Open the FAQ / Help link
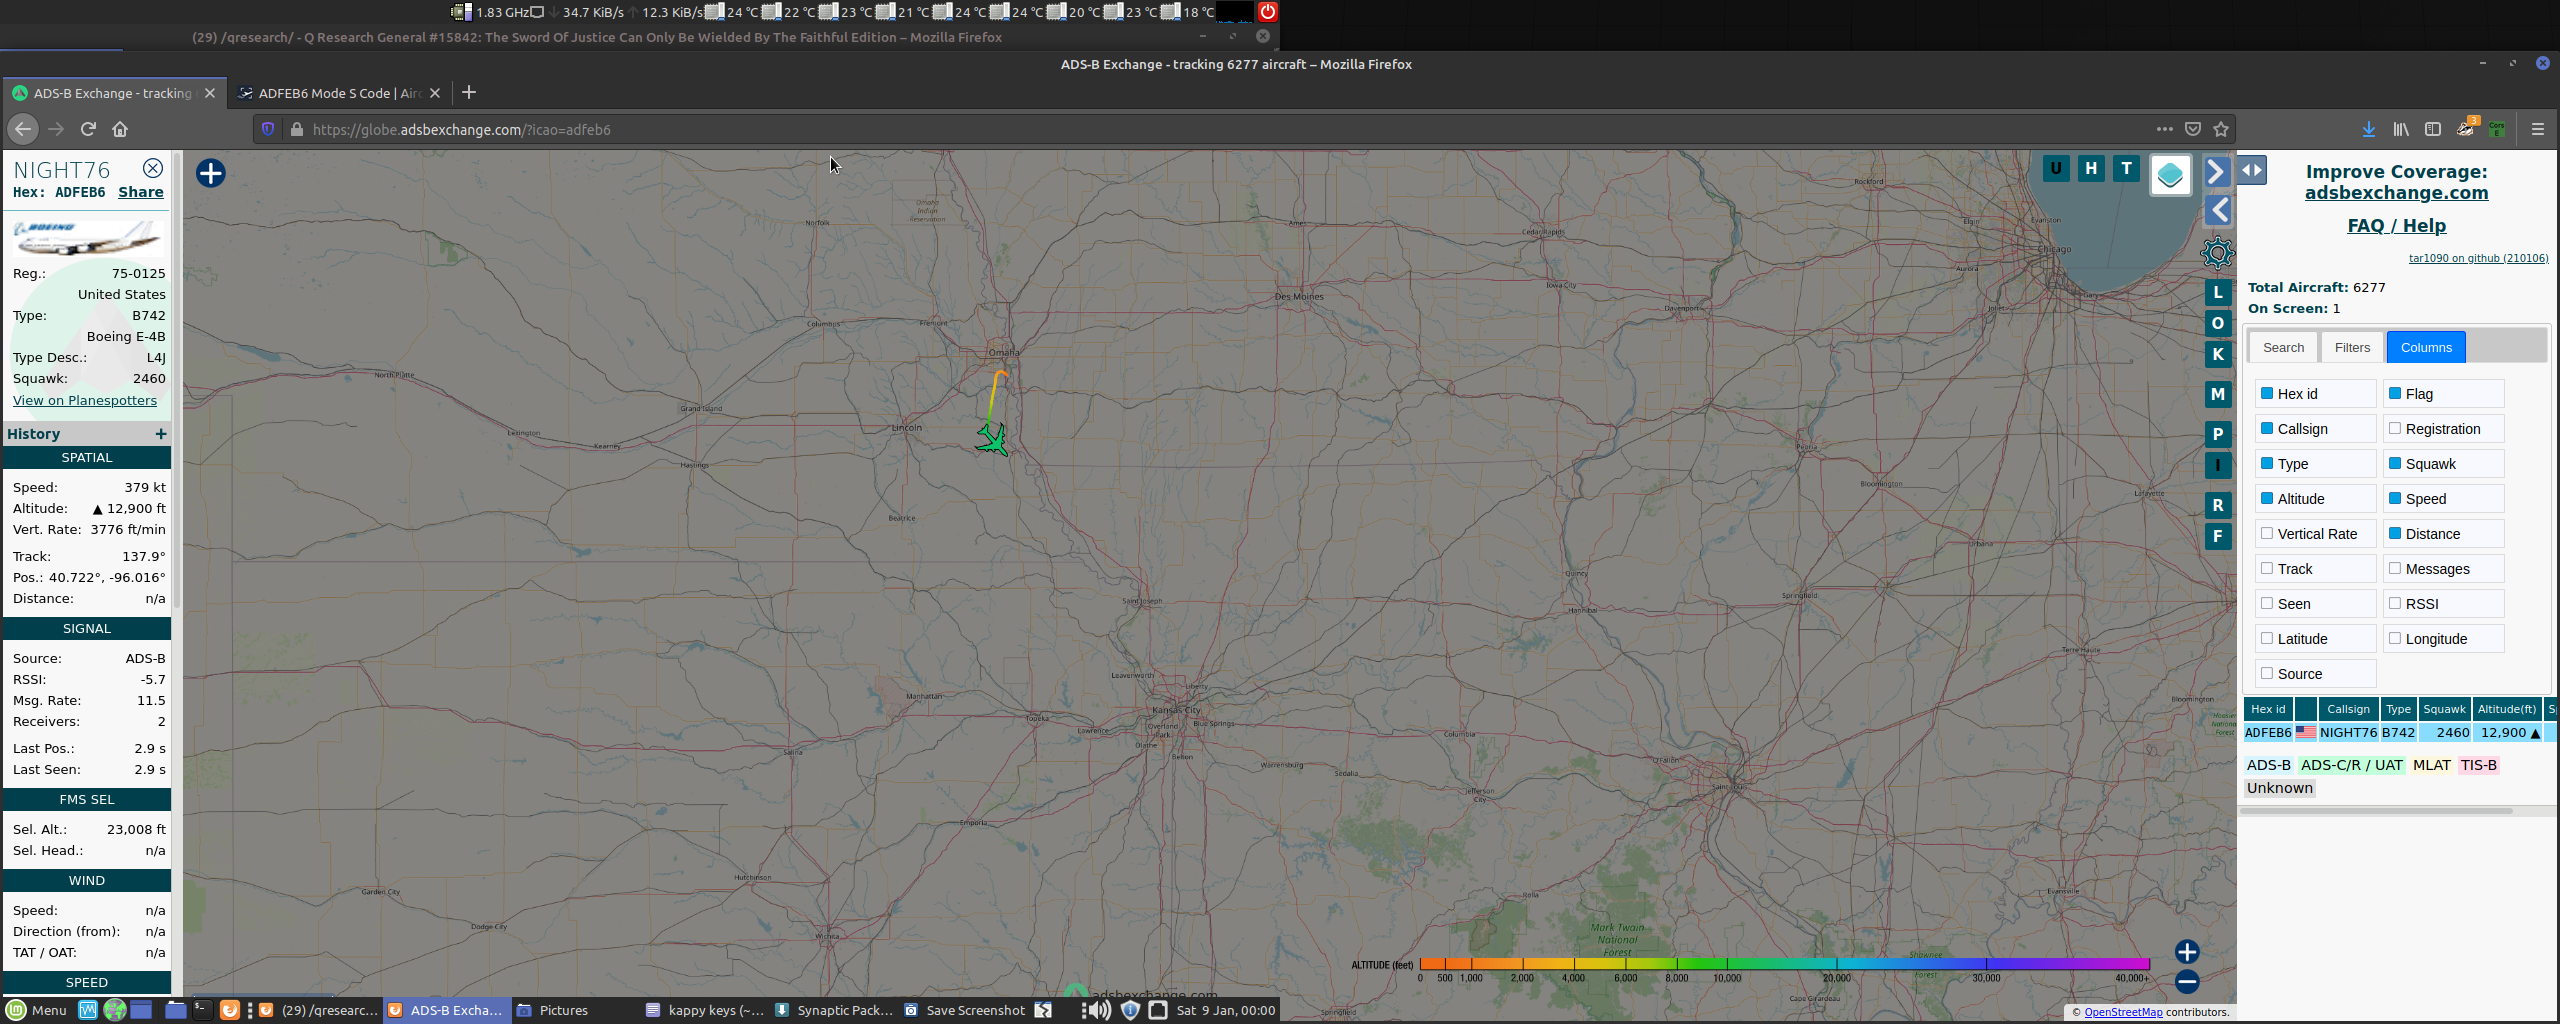The height and width of the screenshot is (1024, 2560). click(2396, 225)
